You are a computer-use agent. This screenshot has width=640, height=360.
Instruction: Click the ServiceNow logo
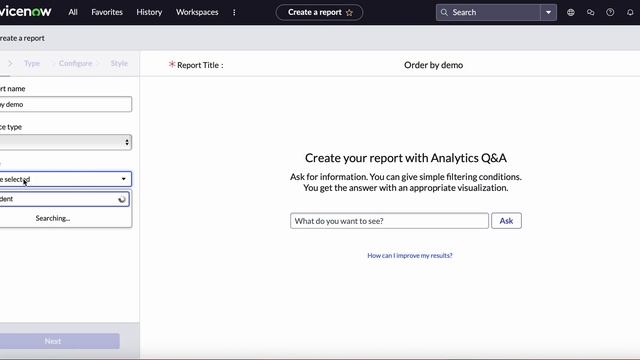[25, 11]
